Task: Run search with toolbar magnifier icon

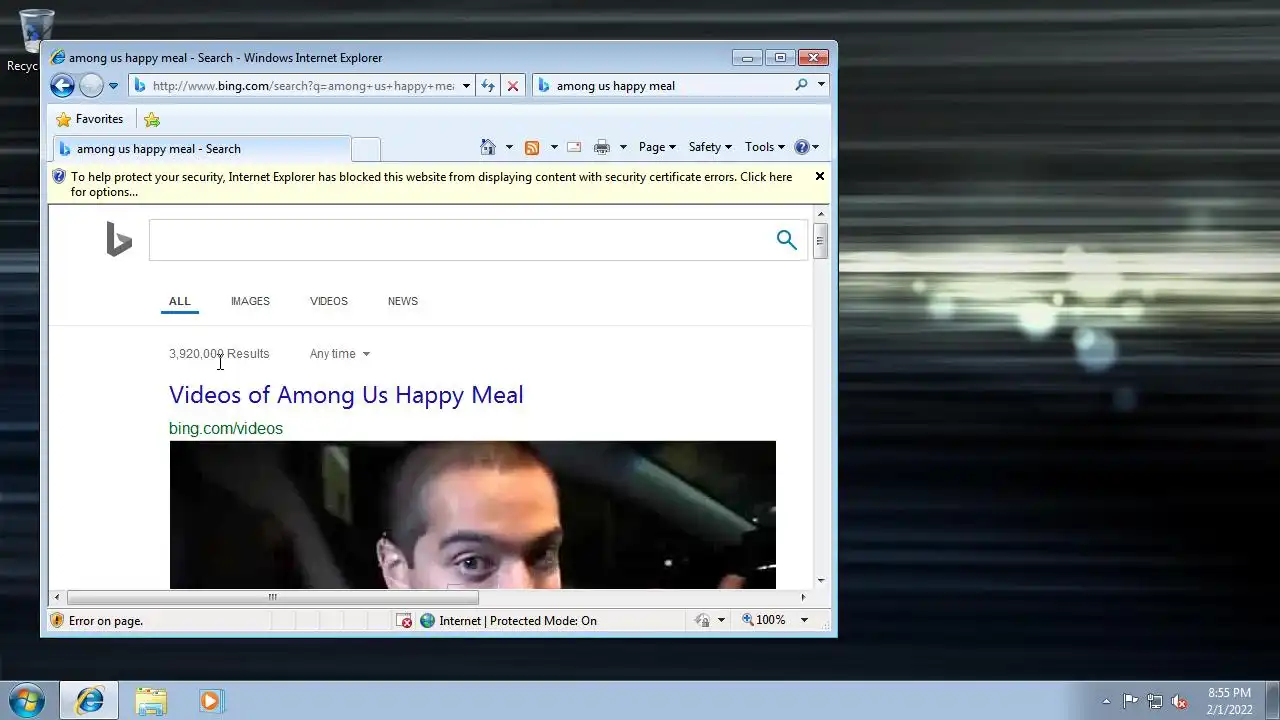Action: coord(801,85)
